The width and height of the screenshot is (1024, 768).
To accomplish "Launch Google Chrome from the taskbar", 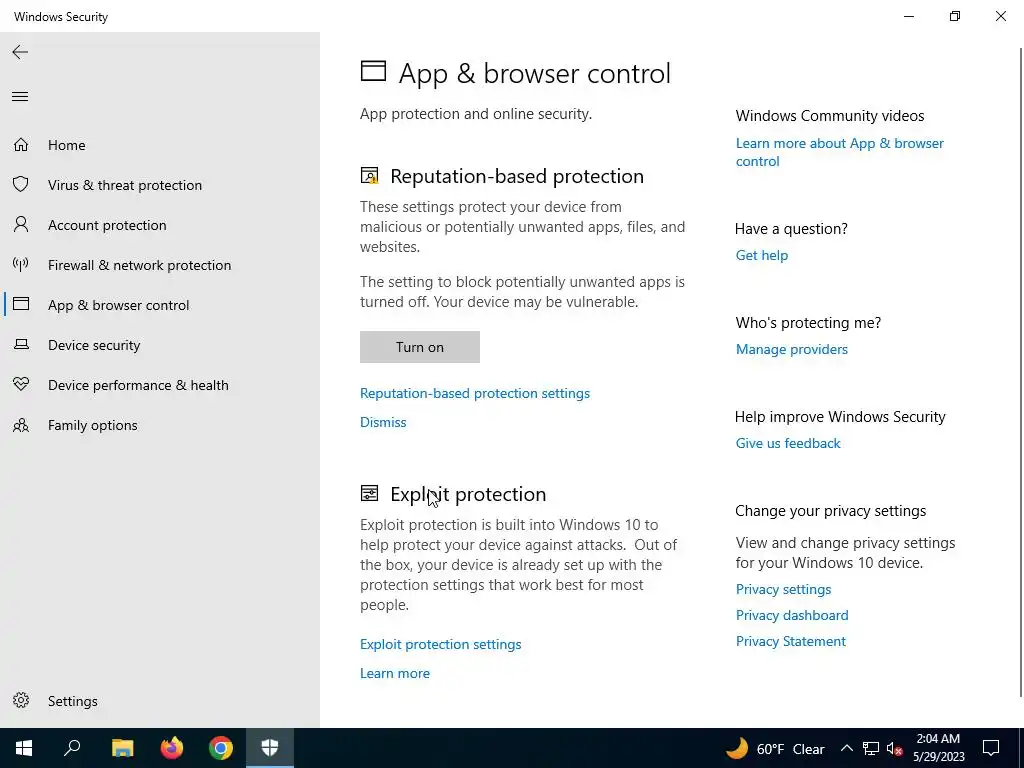I will coord(221,748).
